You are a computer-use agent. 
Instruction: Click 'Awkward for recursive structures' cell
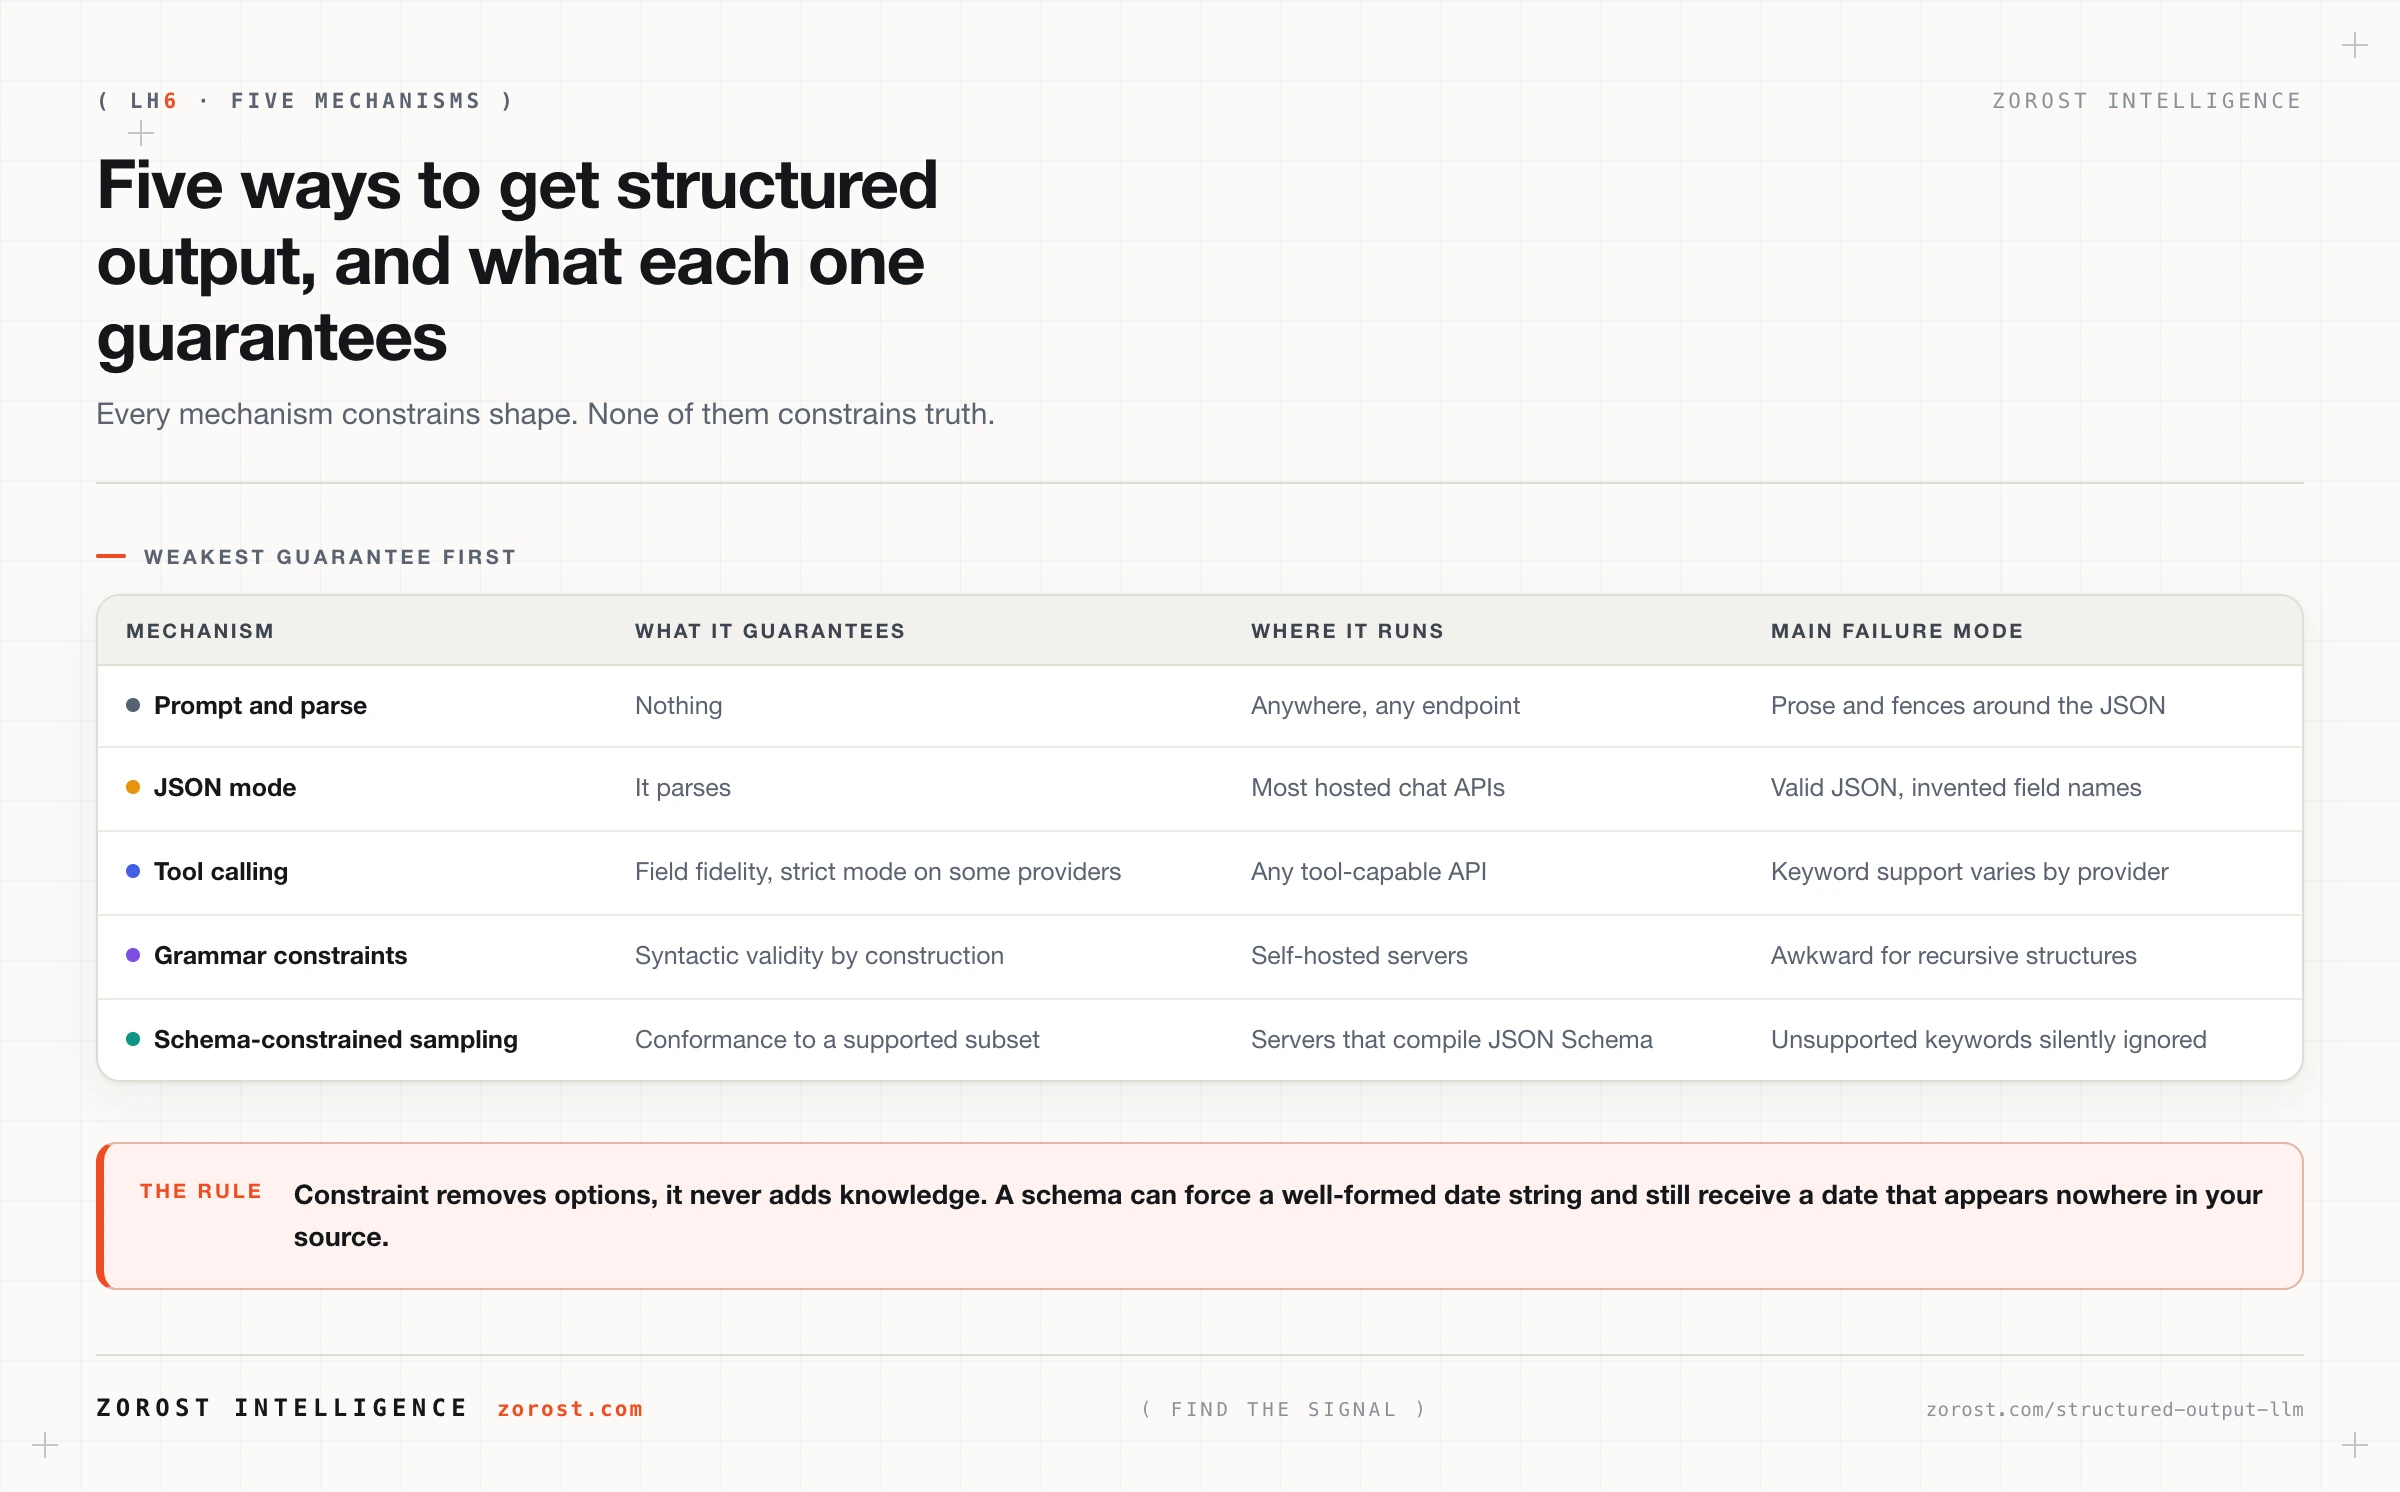[1954, 956]
